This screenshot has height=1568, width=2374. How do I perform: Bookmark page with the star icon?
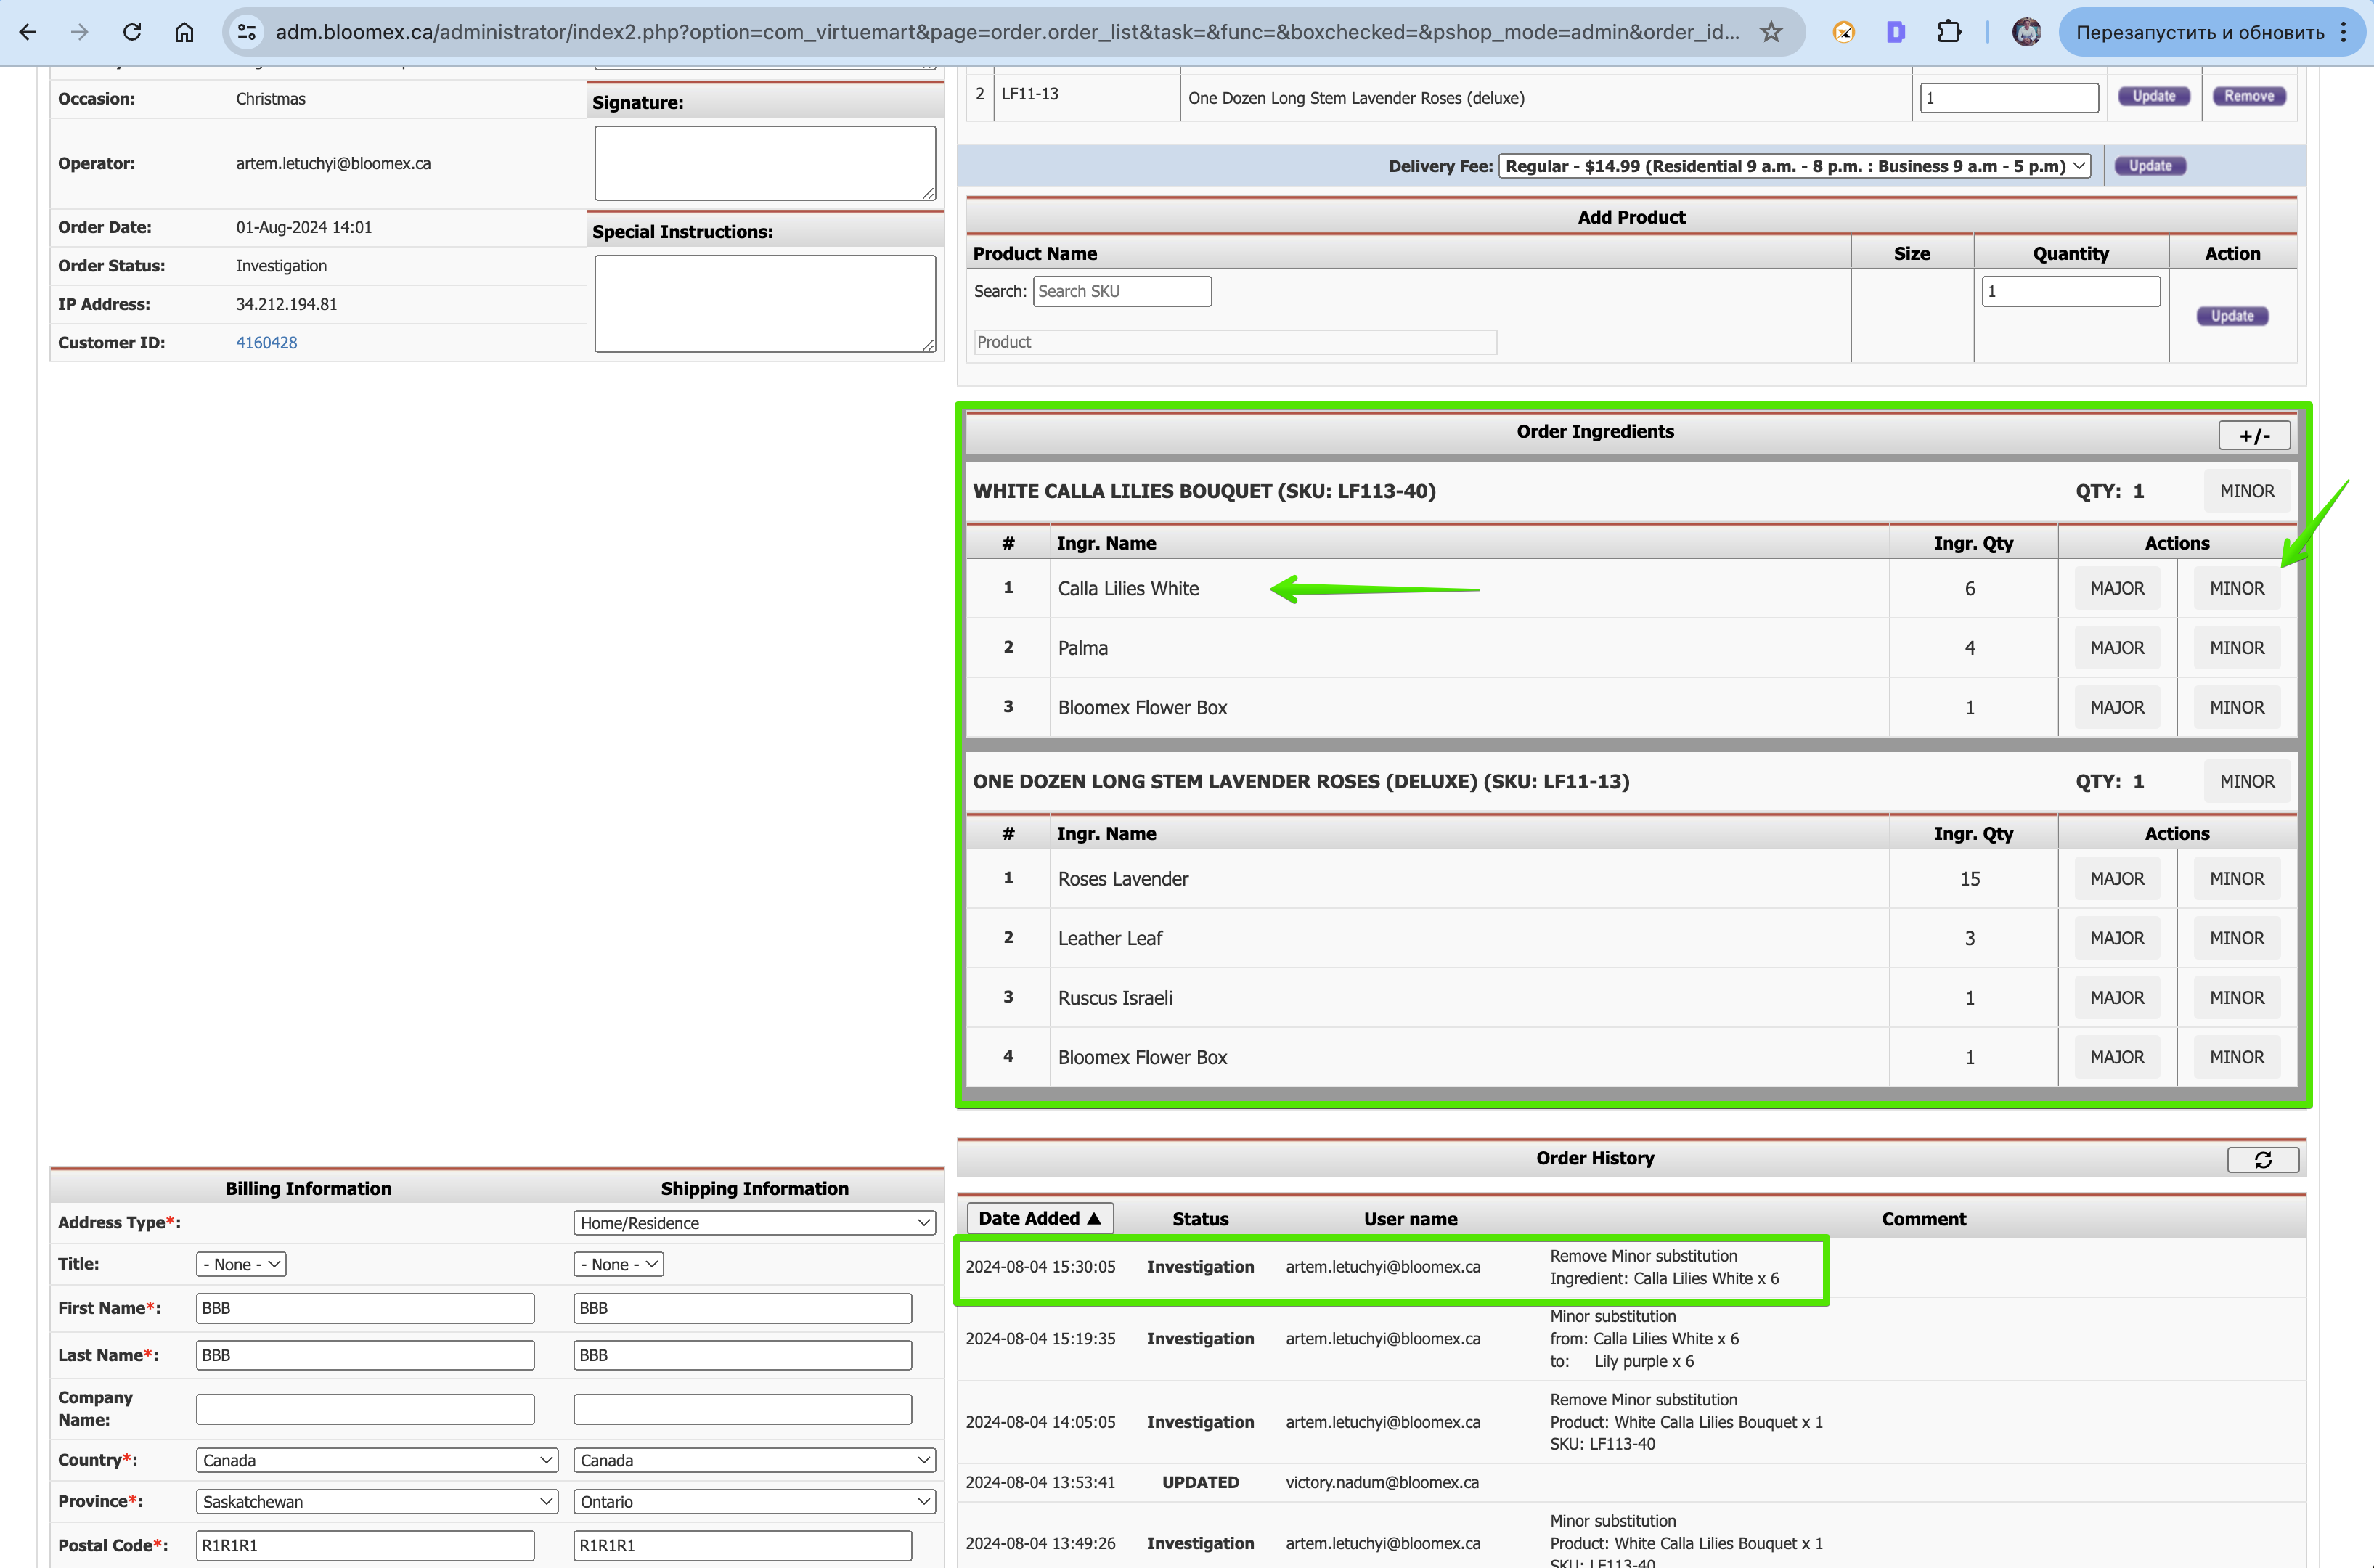pos(1771,32)
